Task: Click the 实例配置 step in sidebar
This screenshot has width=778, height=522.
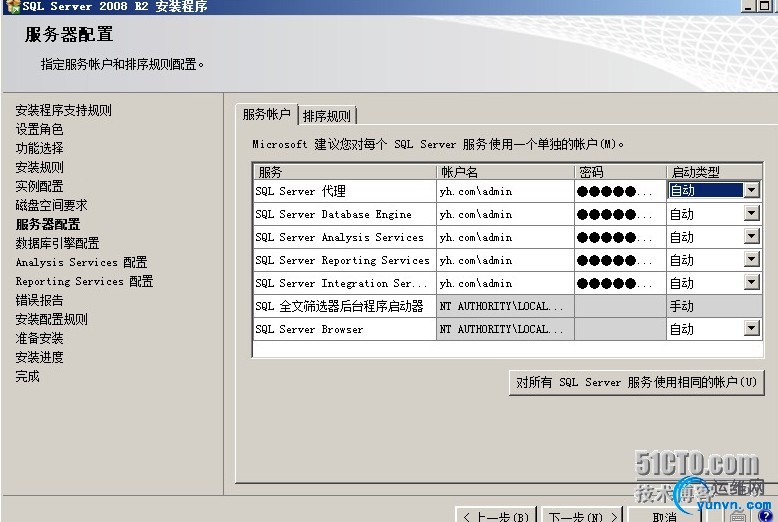Action: (39, 186)
